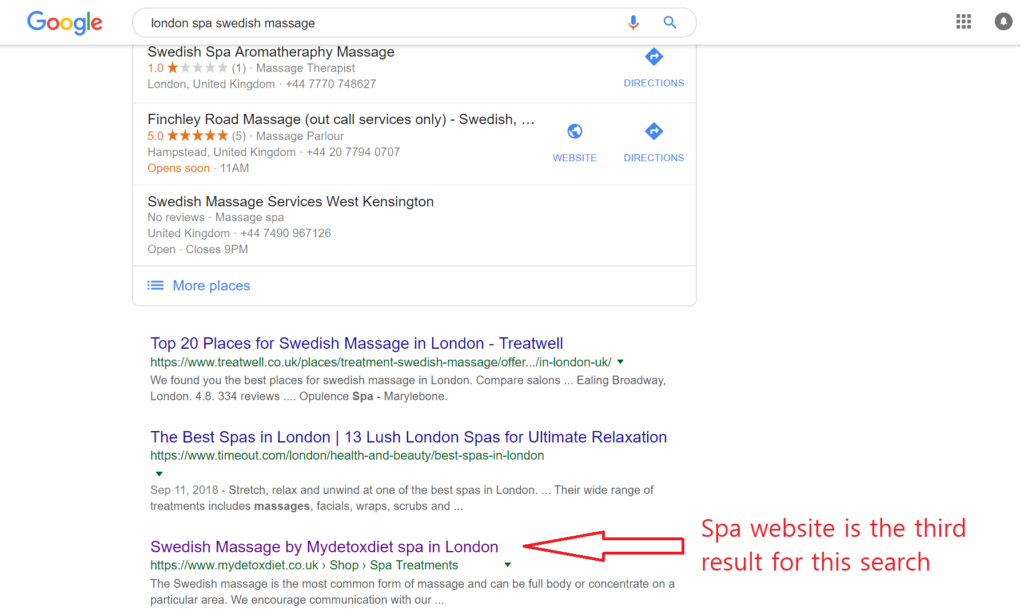Expand timeout.com result dropdown arrow
Viewport: 1024px width, 610px height.
[x=159, y=474]
